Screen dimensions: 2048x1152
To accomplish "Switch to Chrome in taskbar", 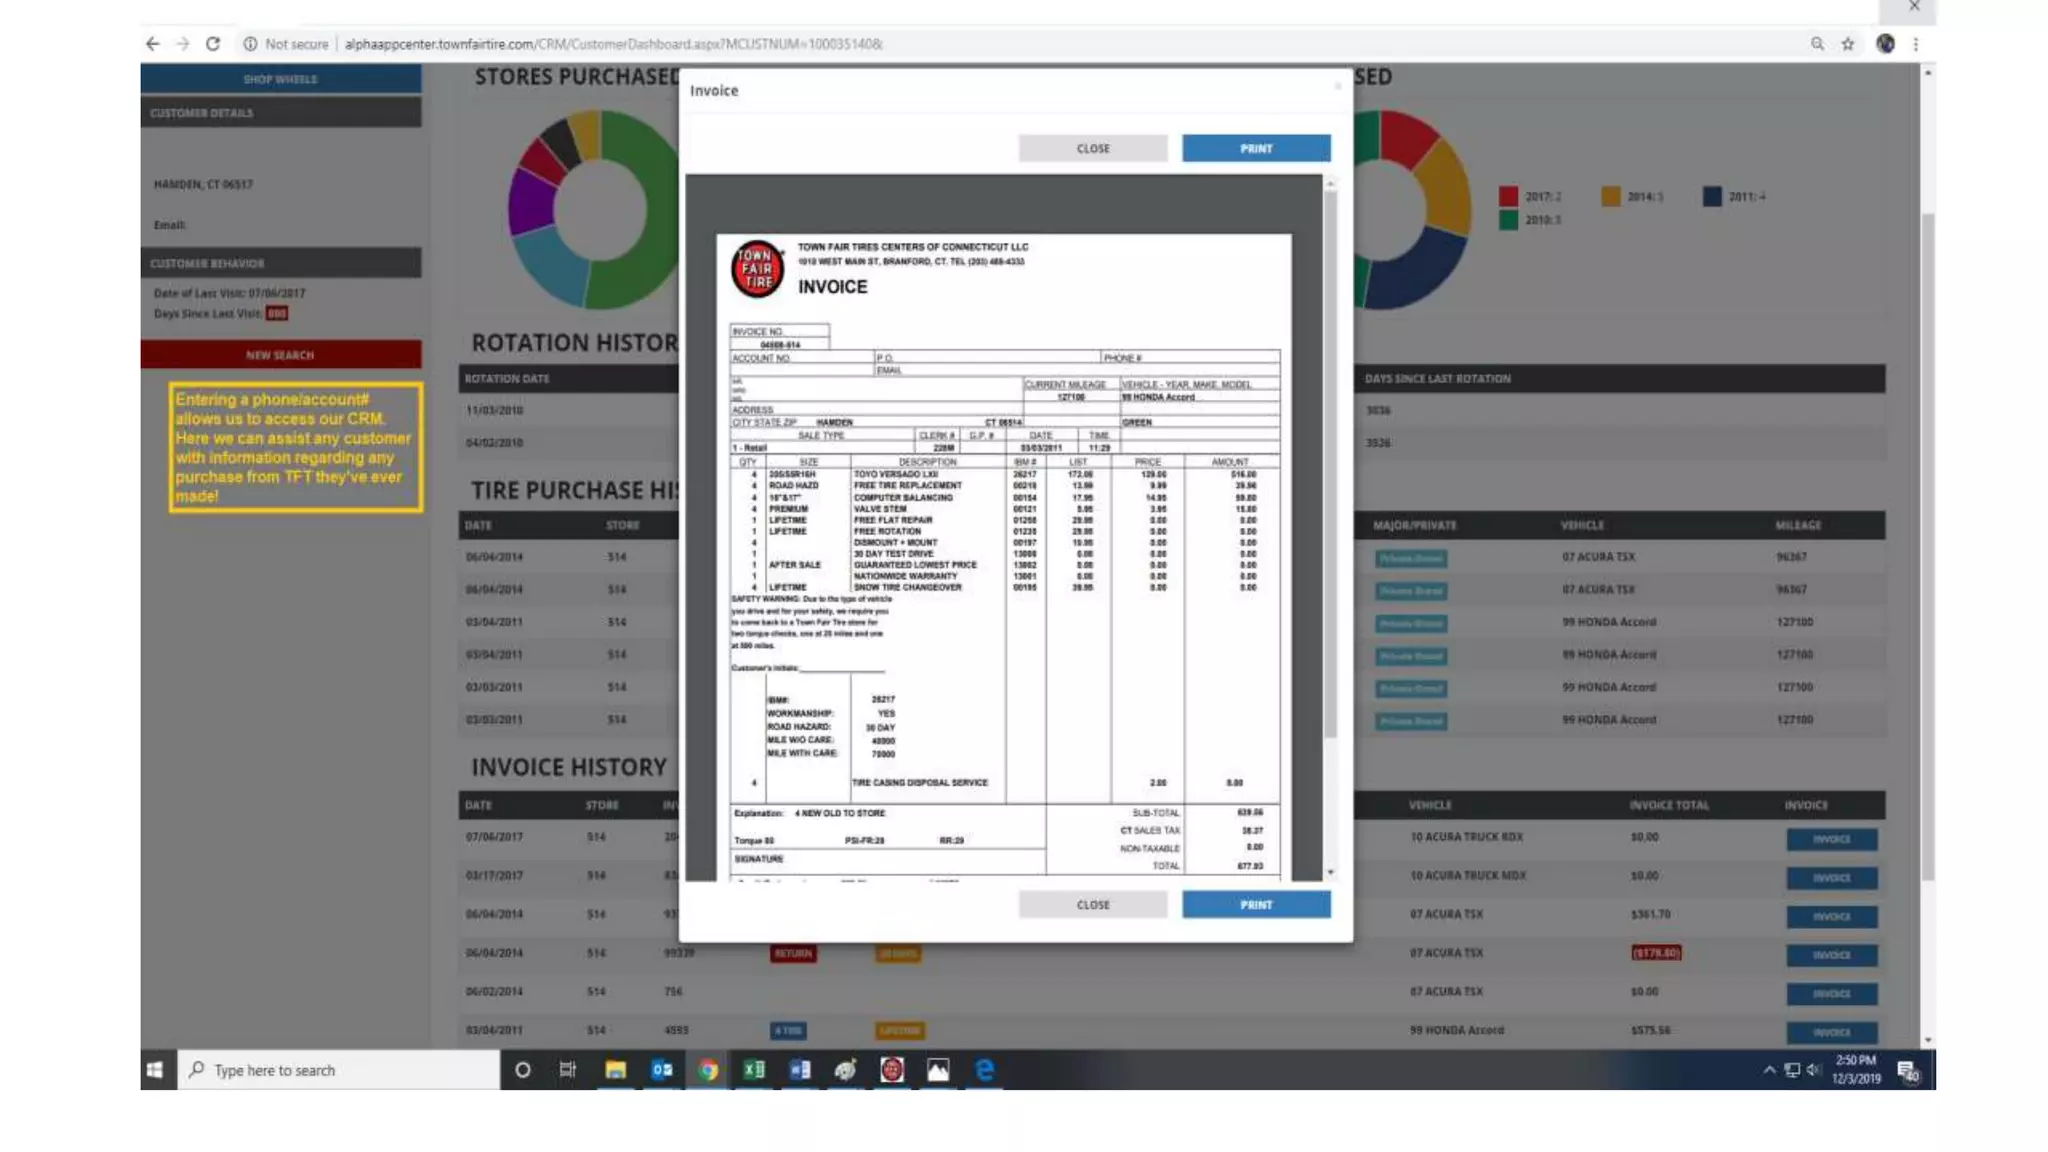I will click(708, 1070).
